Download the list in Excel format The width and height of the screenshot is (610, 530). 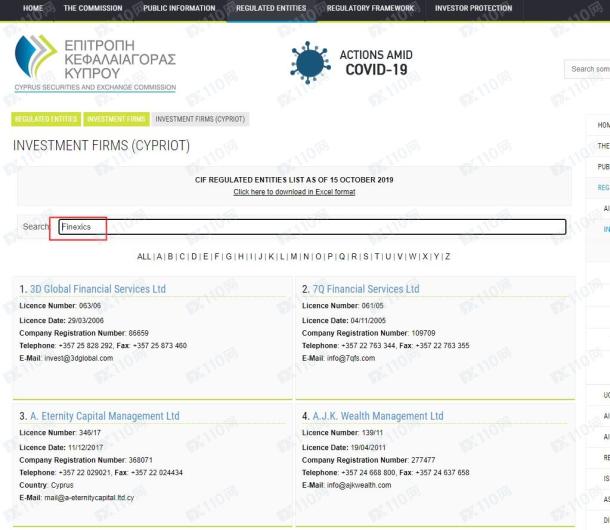(294, 192)
